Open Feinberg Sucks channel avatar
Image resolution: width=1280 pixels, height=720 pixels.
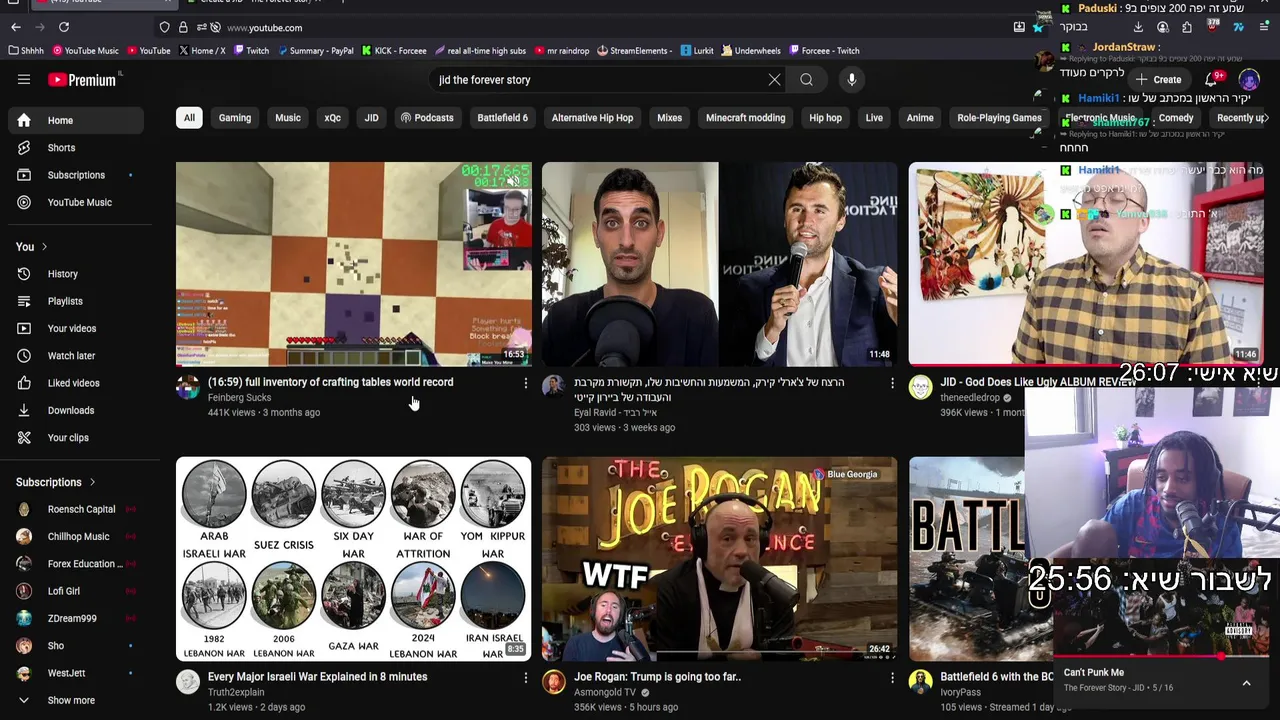(188, 388)
